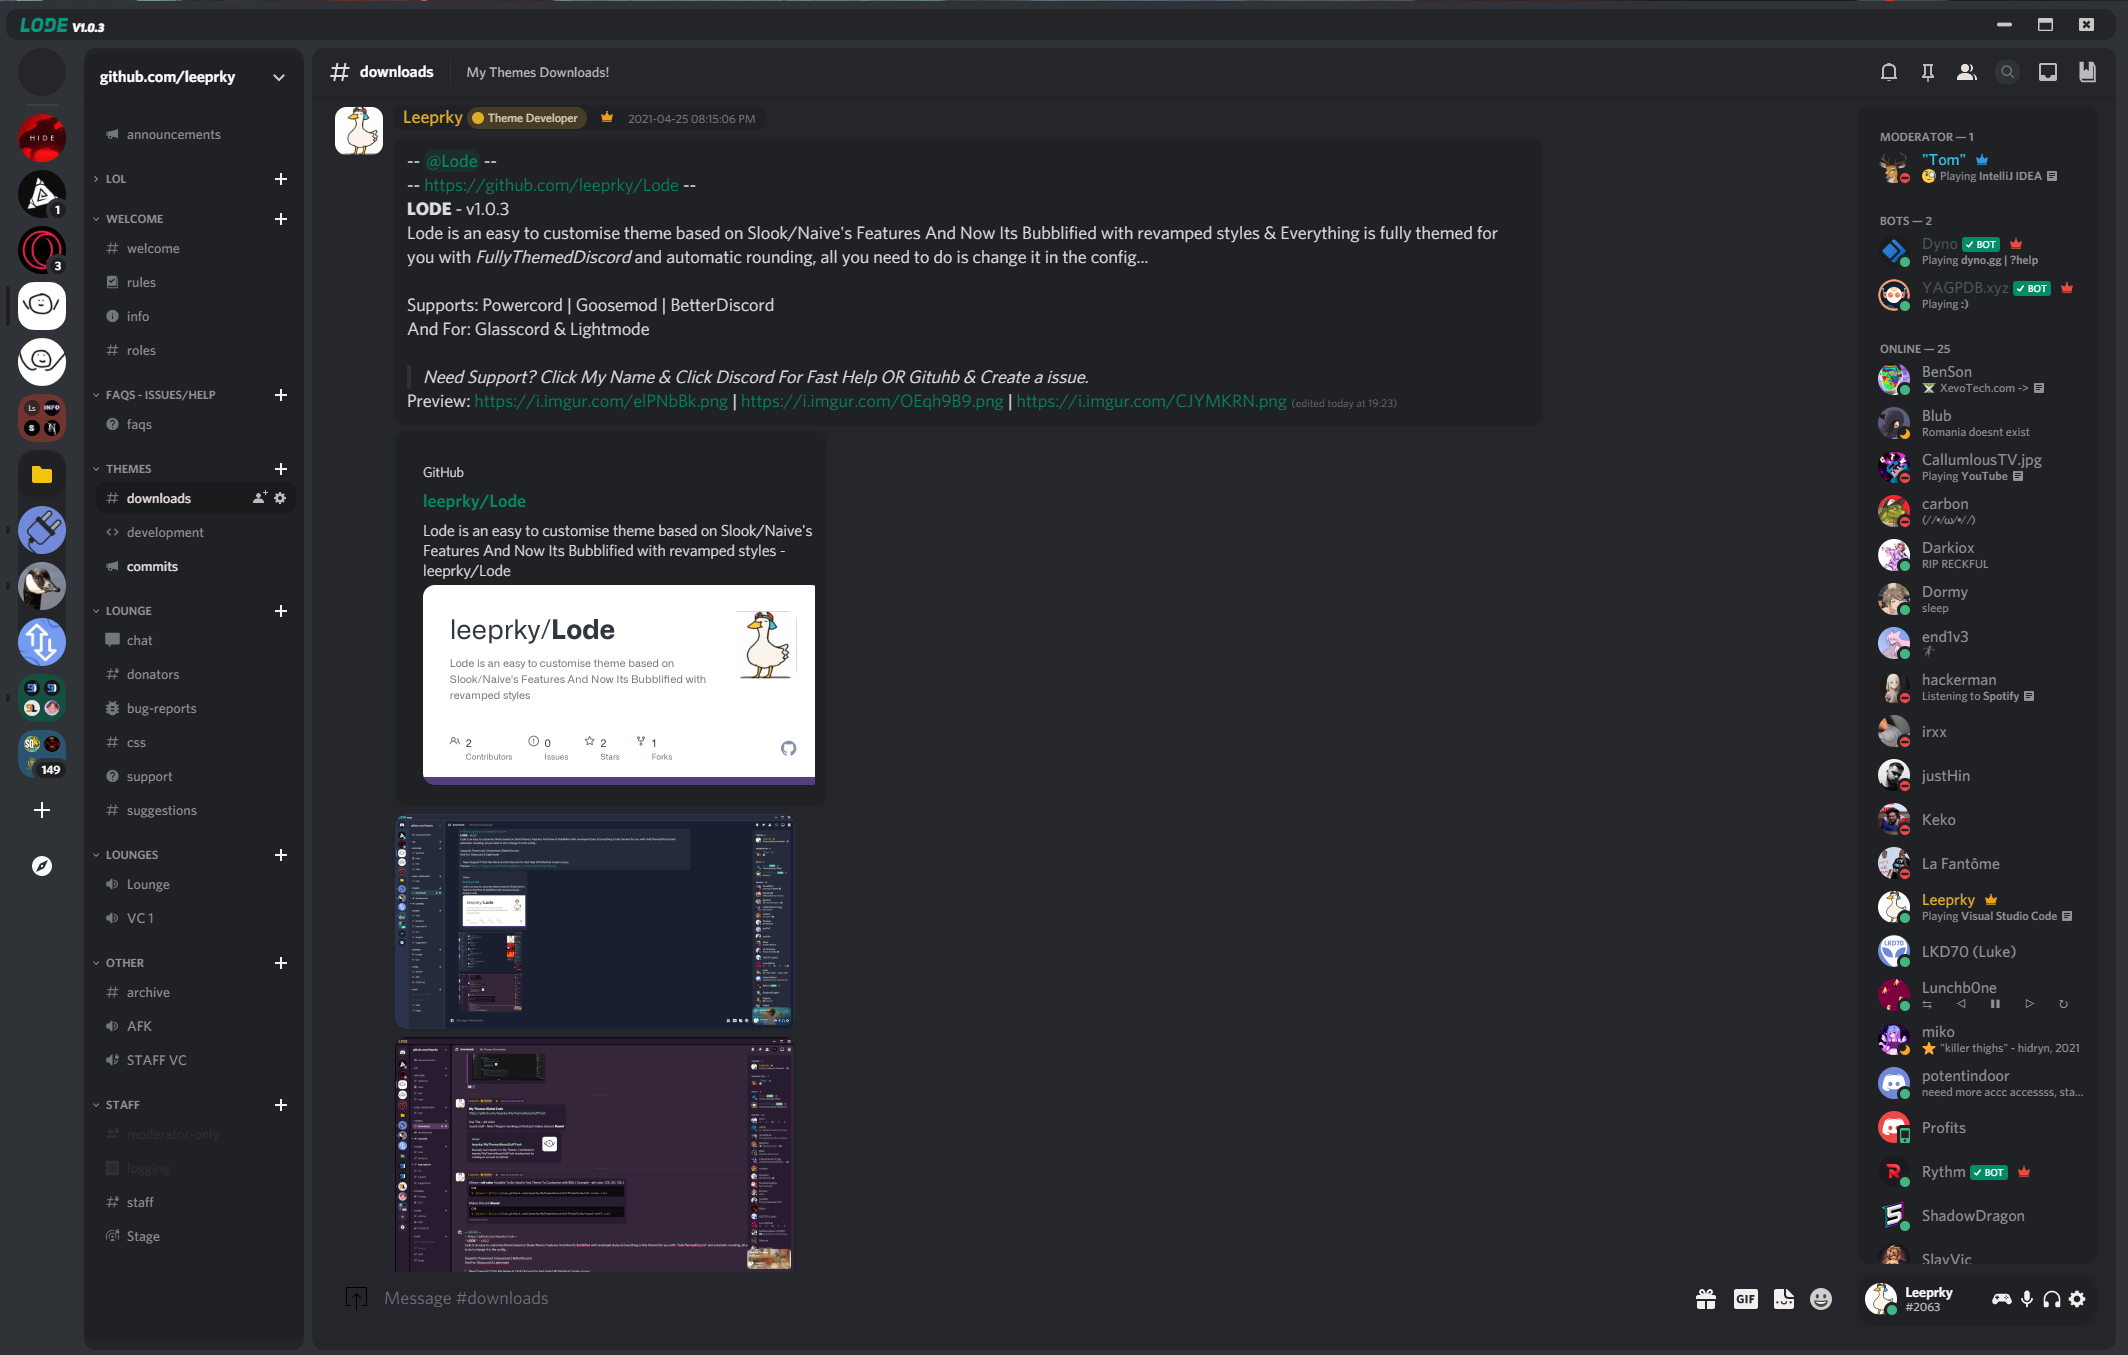Screen dimensions: 2128x1355
Task: Toggle member list visibility icon
Action: click(1966, 72)
